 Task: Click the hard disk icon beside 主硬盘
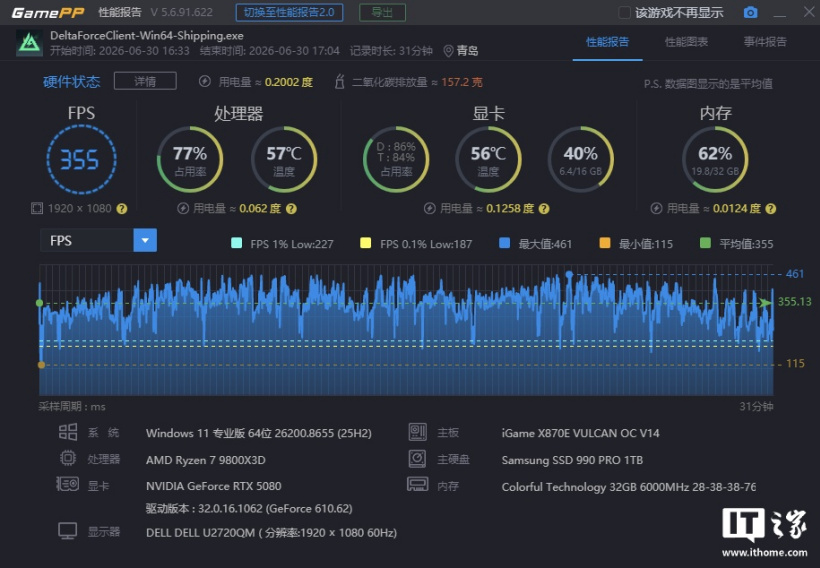coord(417,459)
